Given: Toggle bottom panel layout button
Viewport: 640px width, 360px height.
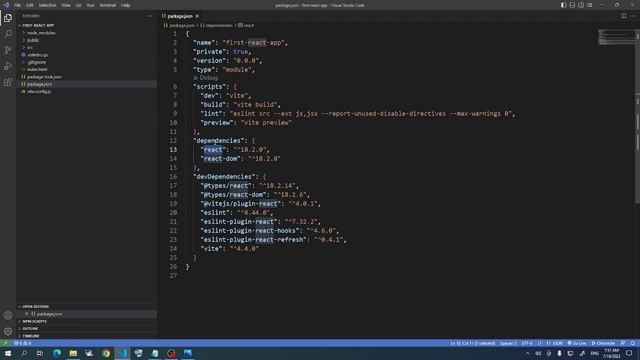Looking at the screenshot, I should pyautogui.click(x=572, y=5).
